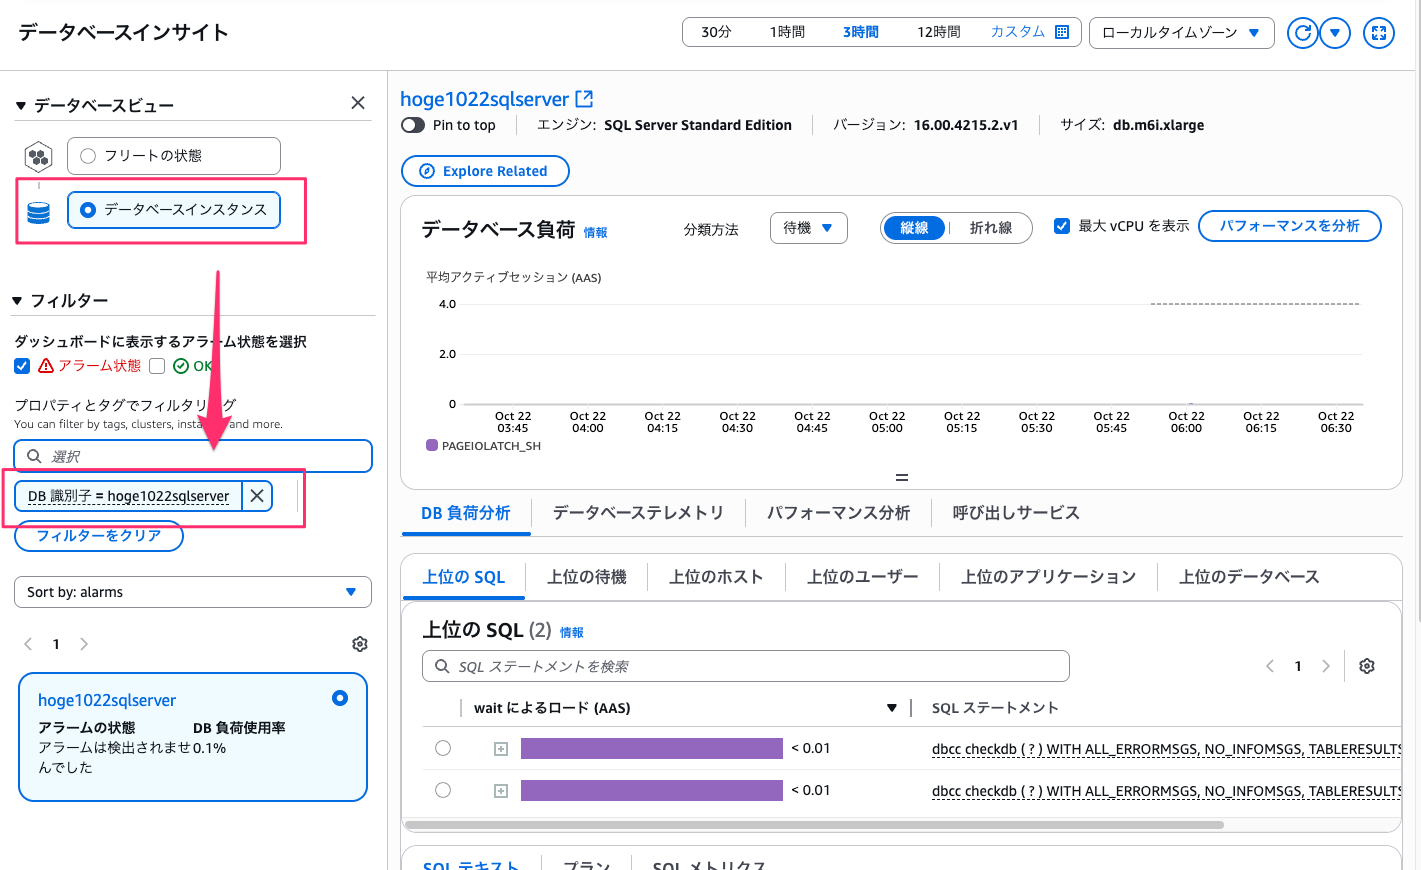Open the instance list settings gear

click(360, 644)
